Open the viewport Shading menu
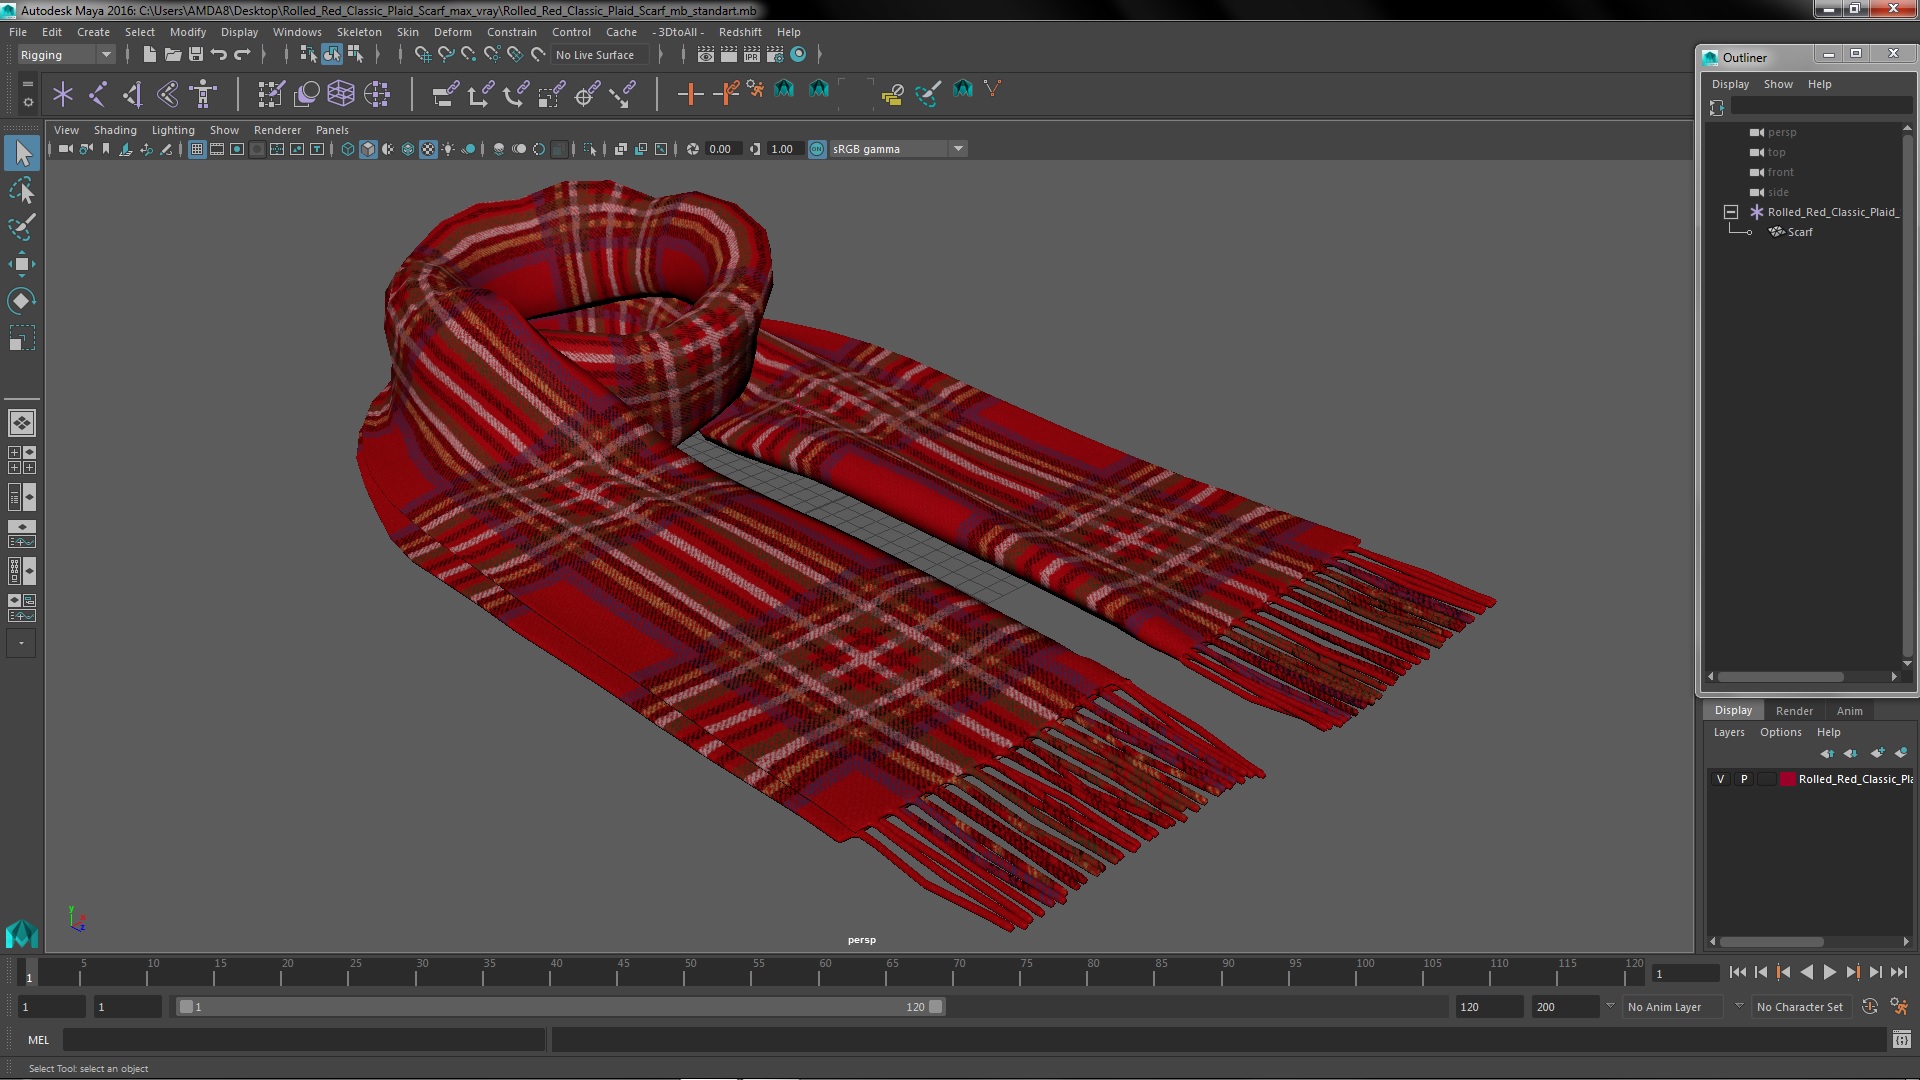This screenshot has width=1920, height=1080. click(115, 130)
